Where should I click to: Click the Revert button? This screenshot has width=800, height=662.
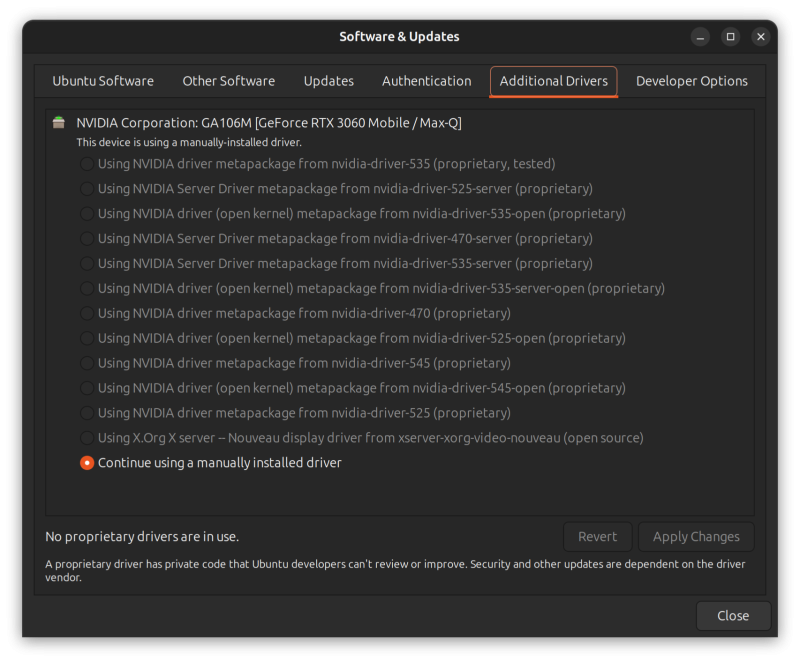597,537
